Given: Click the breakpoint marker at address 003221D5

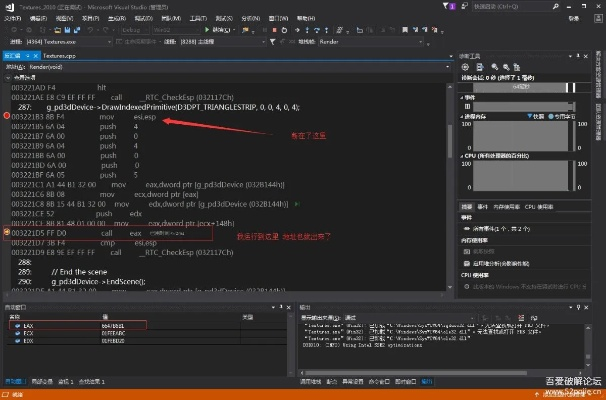Looking at the screenshot, I should 8,232.
